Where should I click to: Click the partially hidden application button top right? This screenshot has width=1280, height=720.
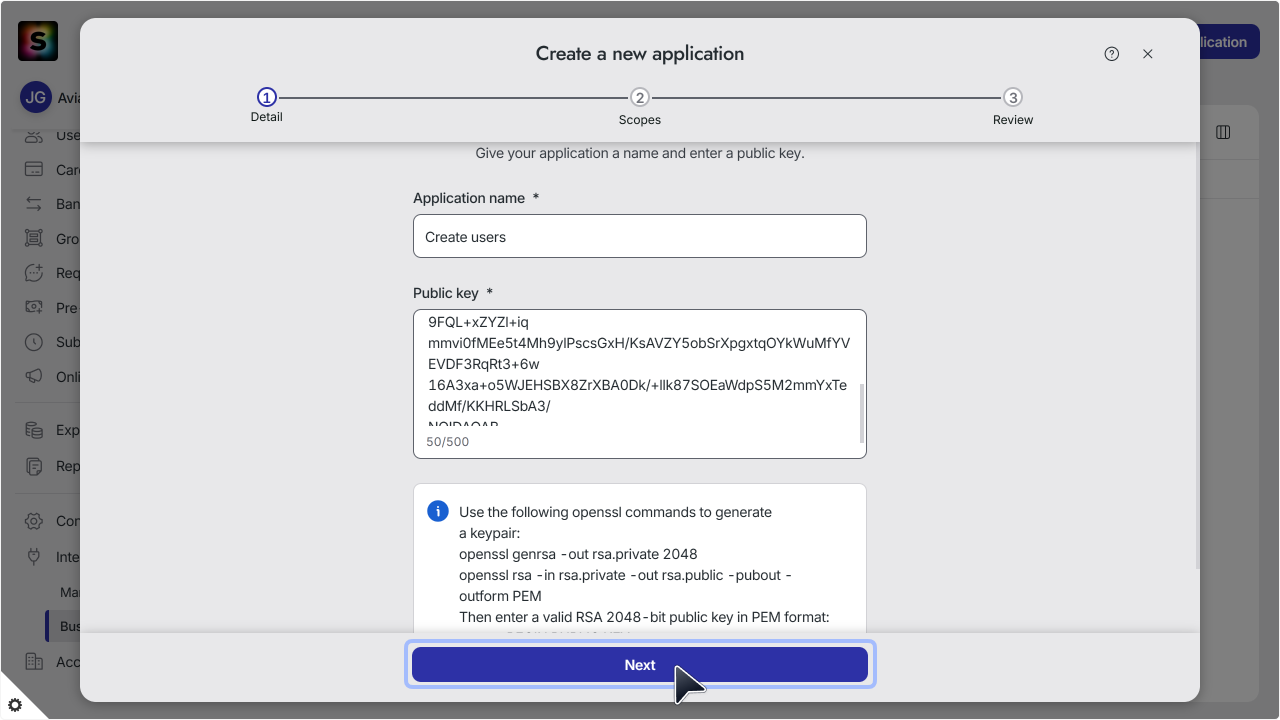coord(1229,42)
